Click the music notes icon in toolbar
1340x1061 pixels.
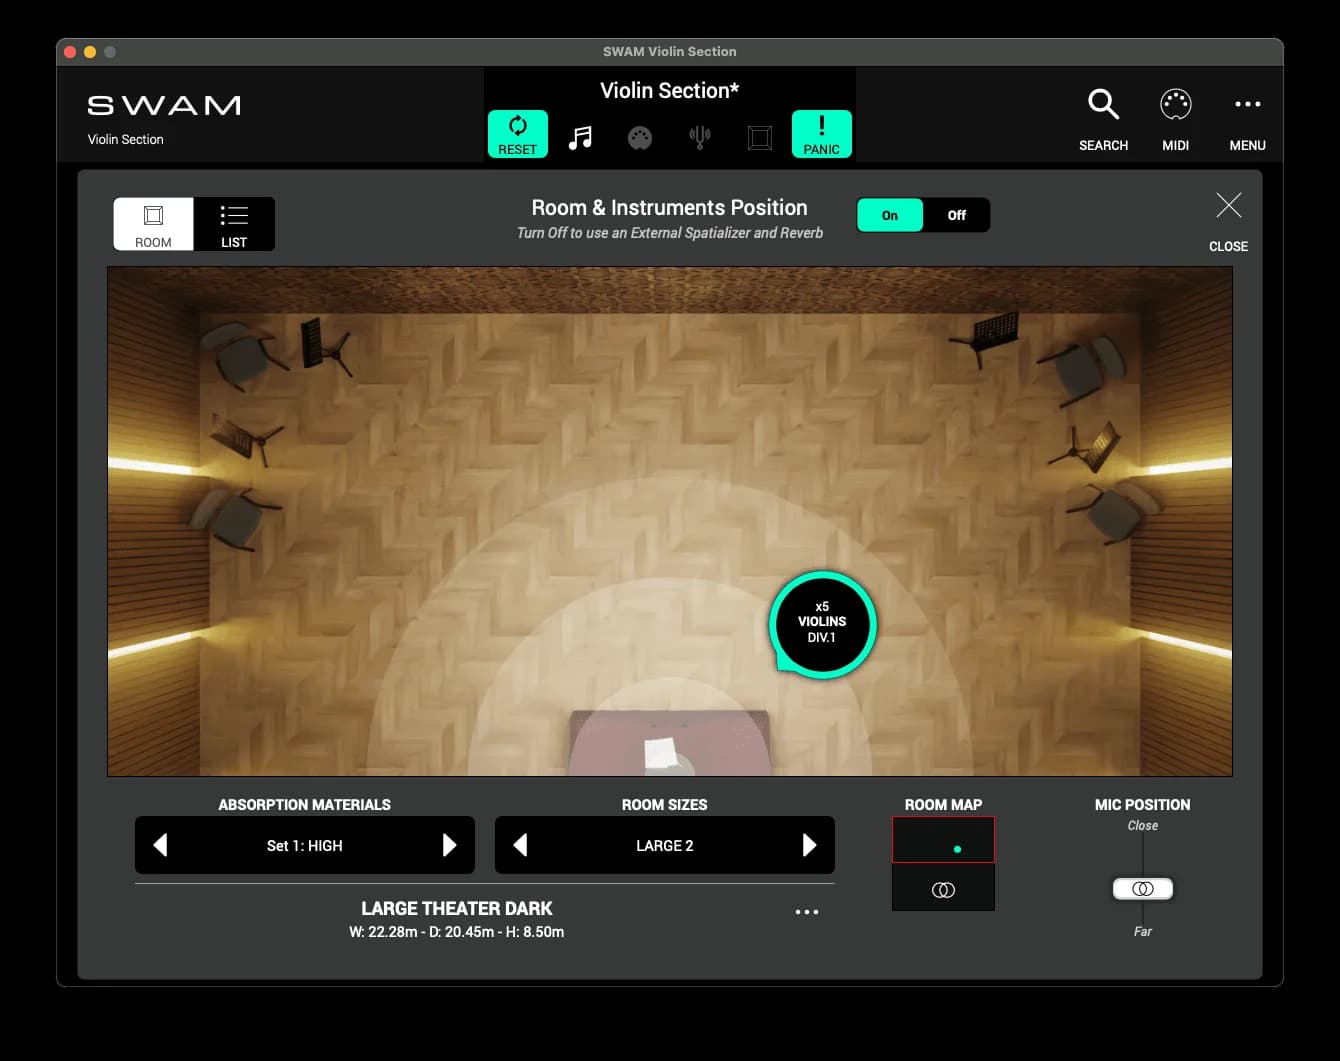580,137
